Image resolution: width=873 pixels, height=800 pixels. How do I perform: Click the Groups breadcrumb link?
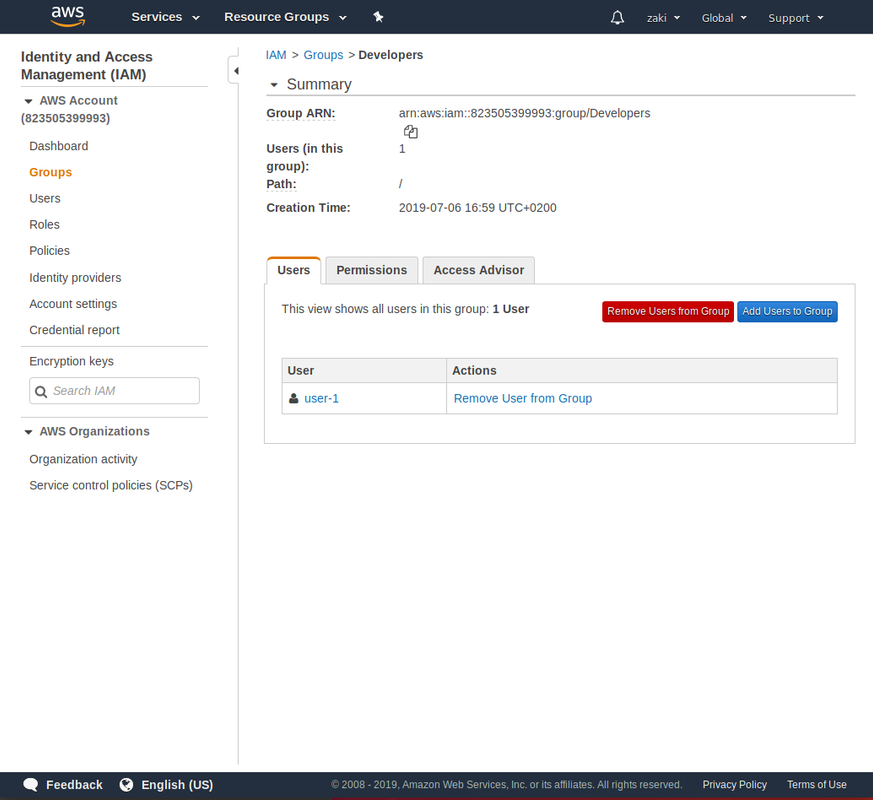pos(323,55)
